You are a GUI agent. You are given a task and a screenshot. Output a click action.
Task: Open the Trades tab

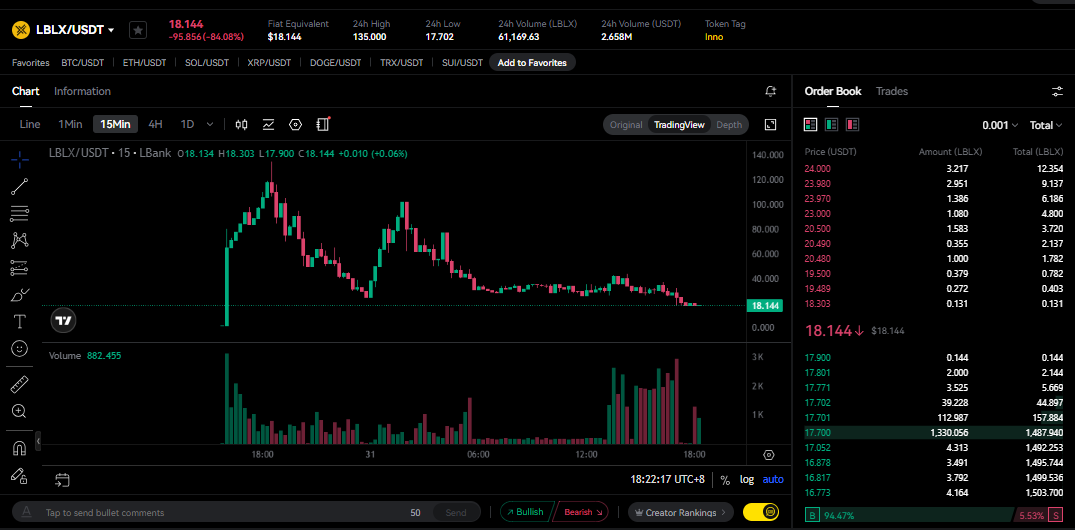tap(892, 91)
